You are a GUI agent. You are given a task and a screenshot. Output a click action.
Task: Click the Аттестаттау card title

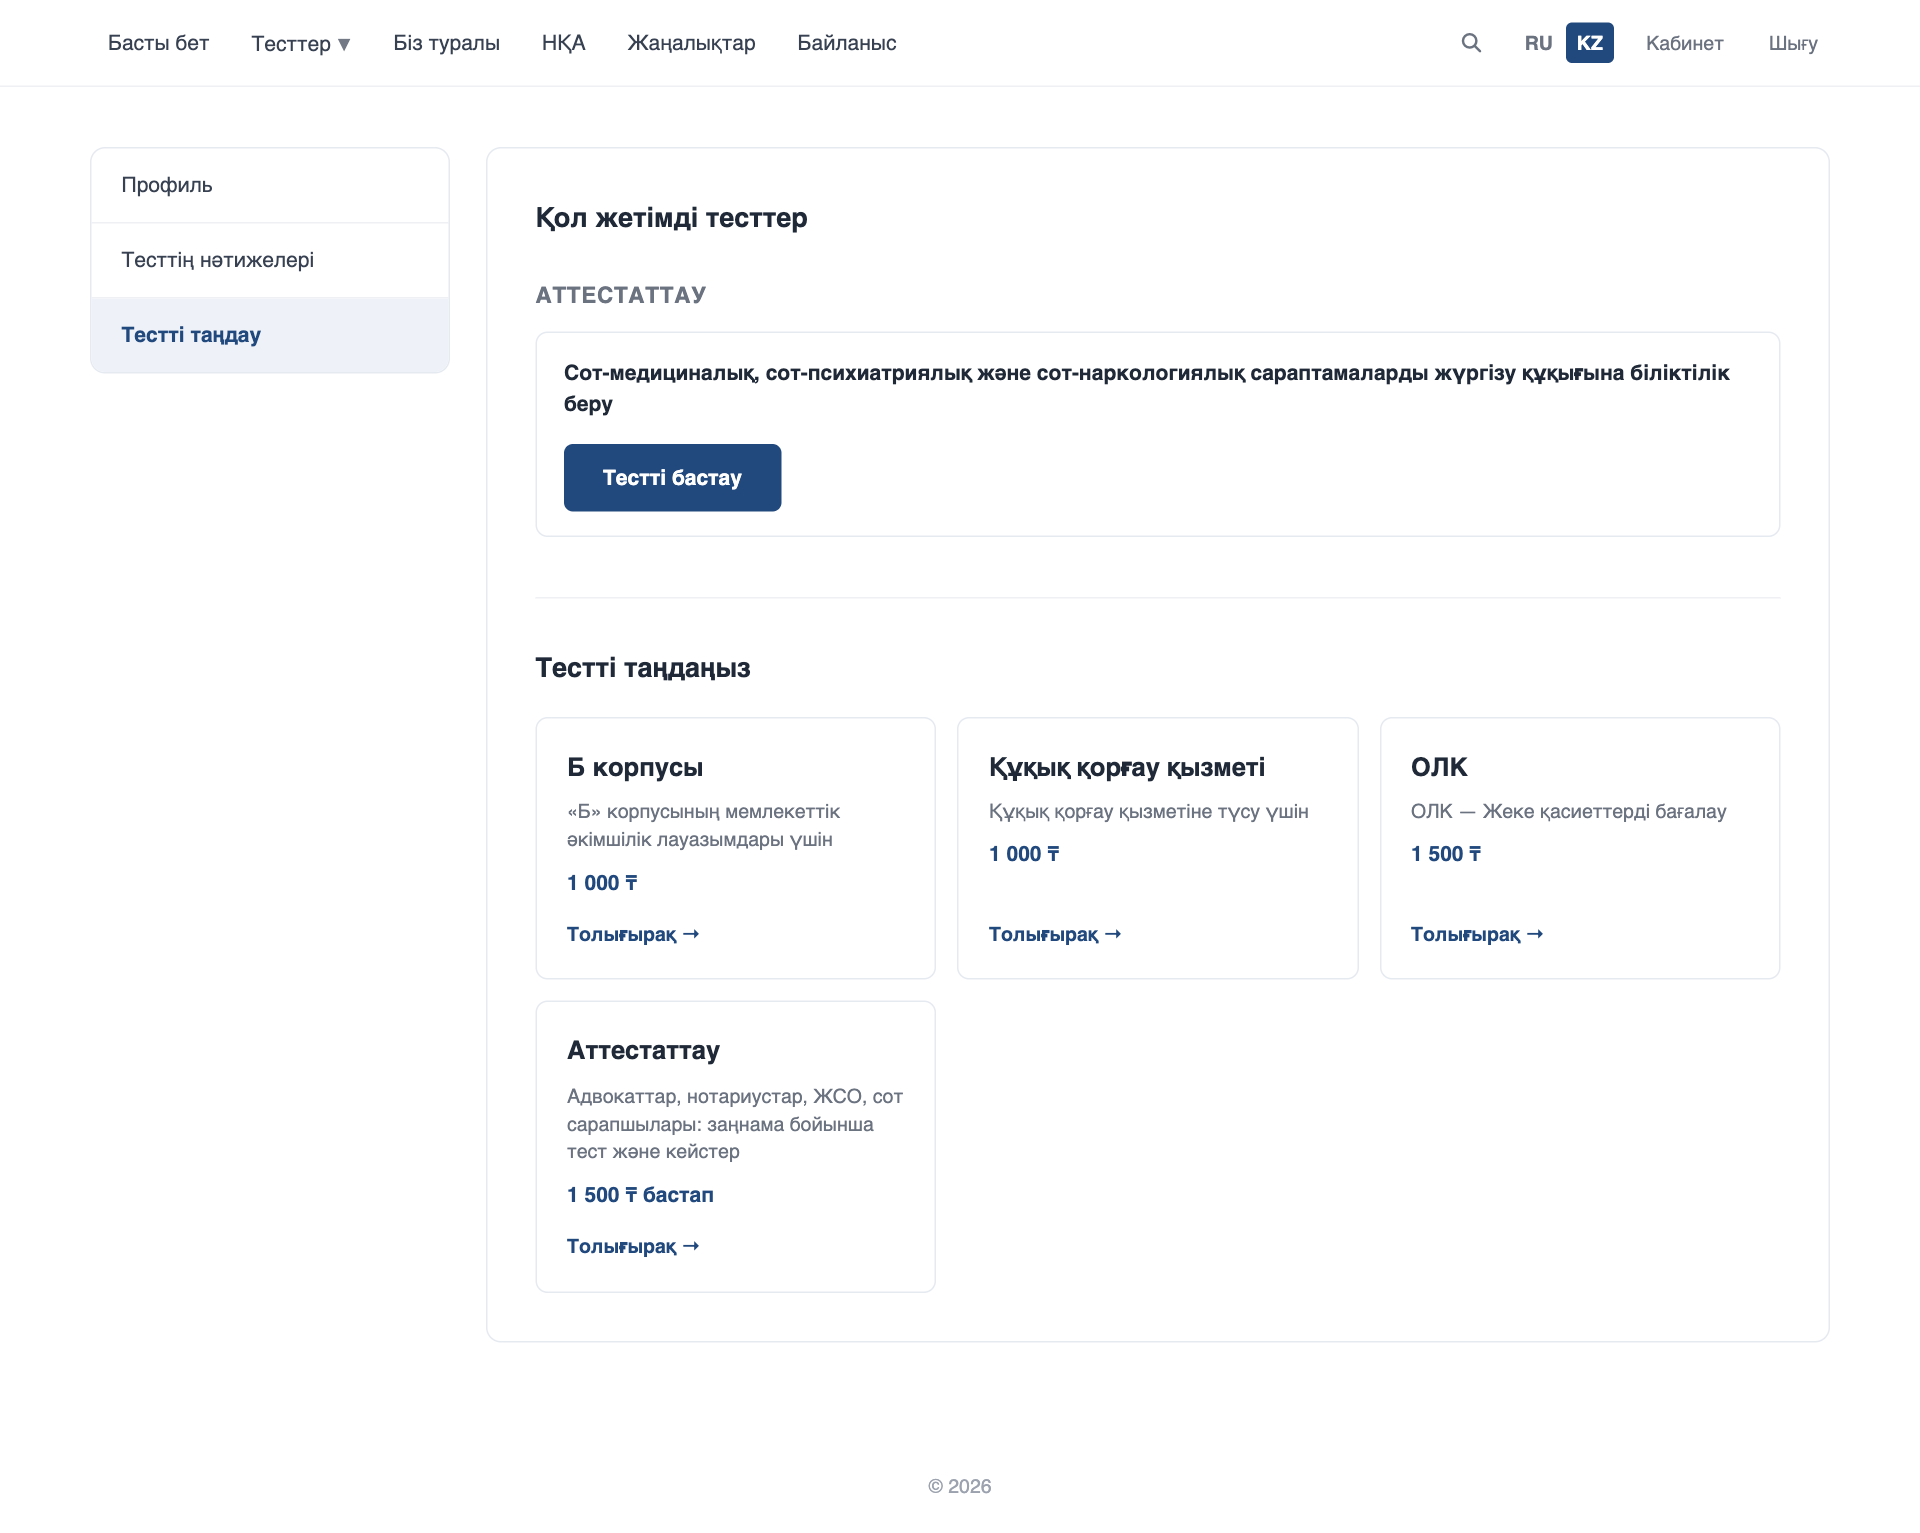point(643,1050)
